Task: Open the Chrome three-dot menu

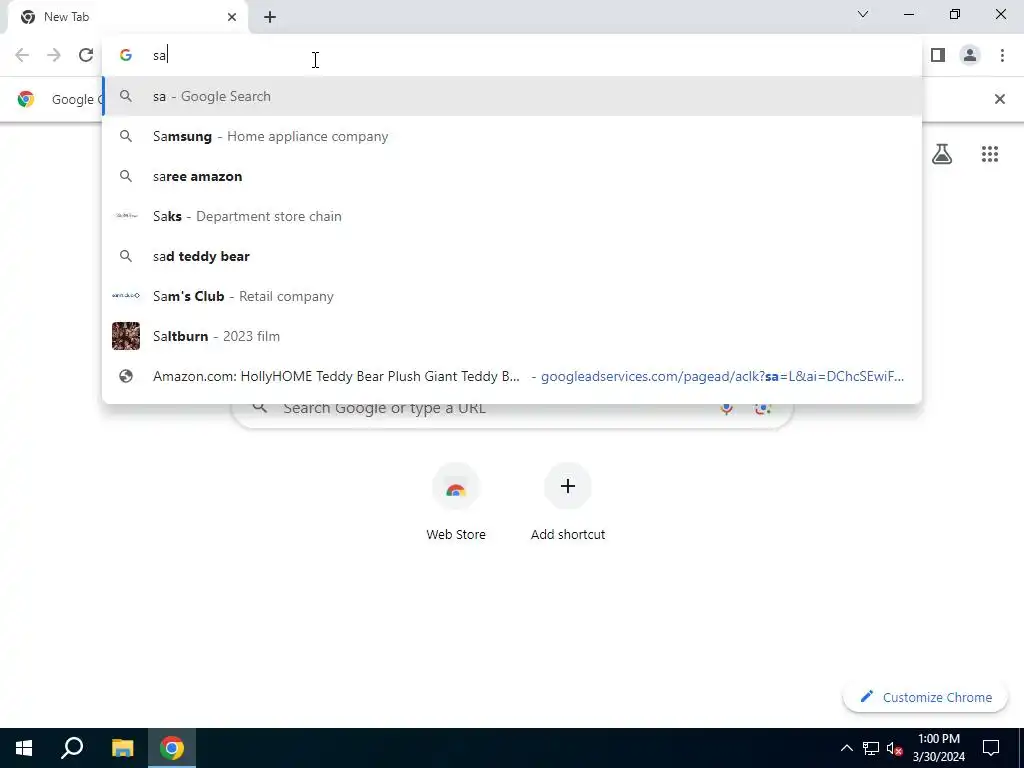Action: 1002,55
